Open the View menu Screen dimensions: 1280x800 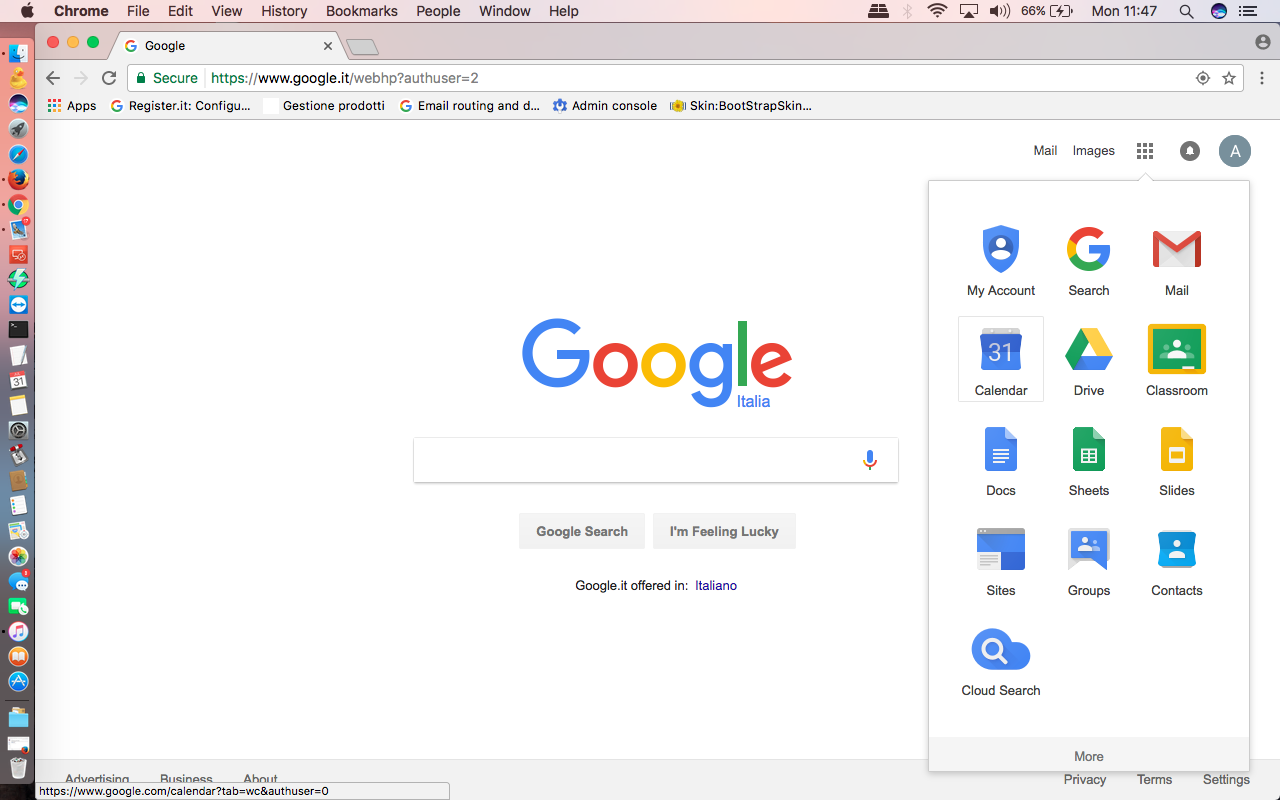[227, 11]
